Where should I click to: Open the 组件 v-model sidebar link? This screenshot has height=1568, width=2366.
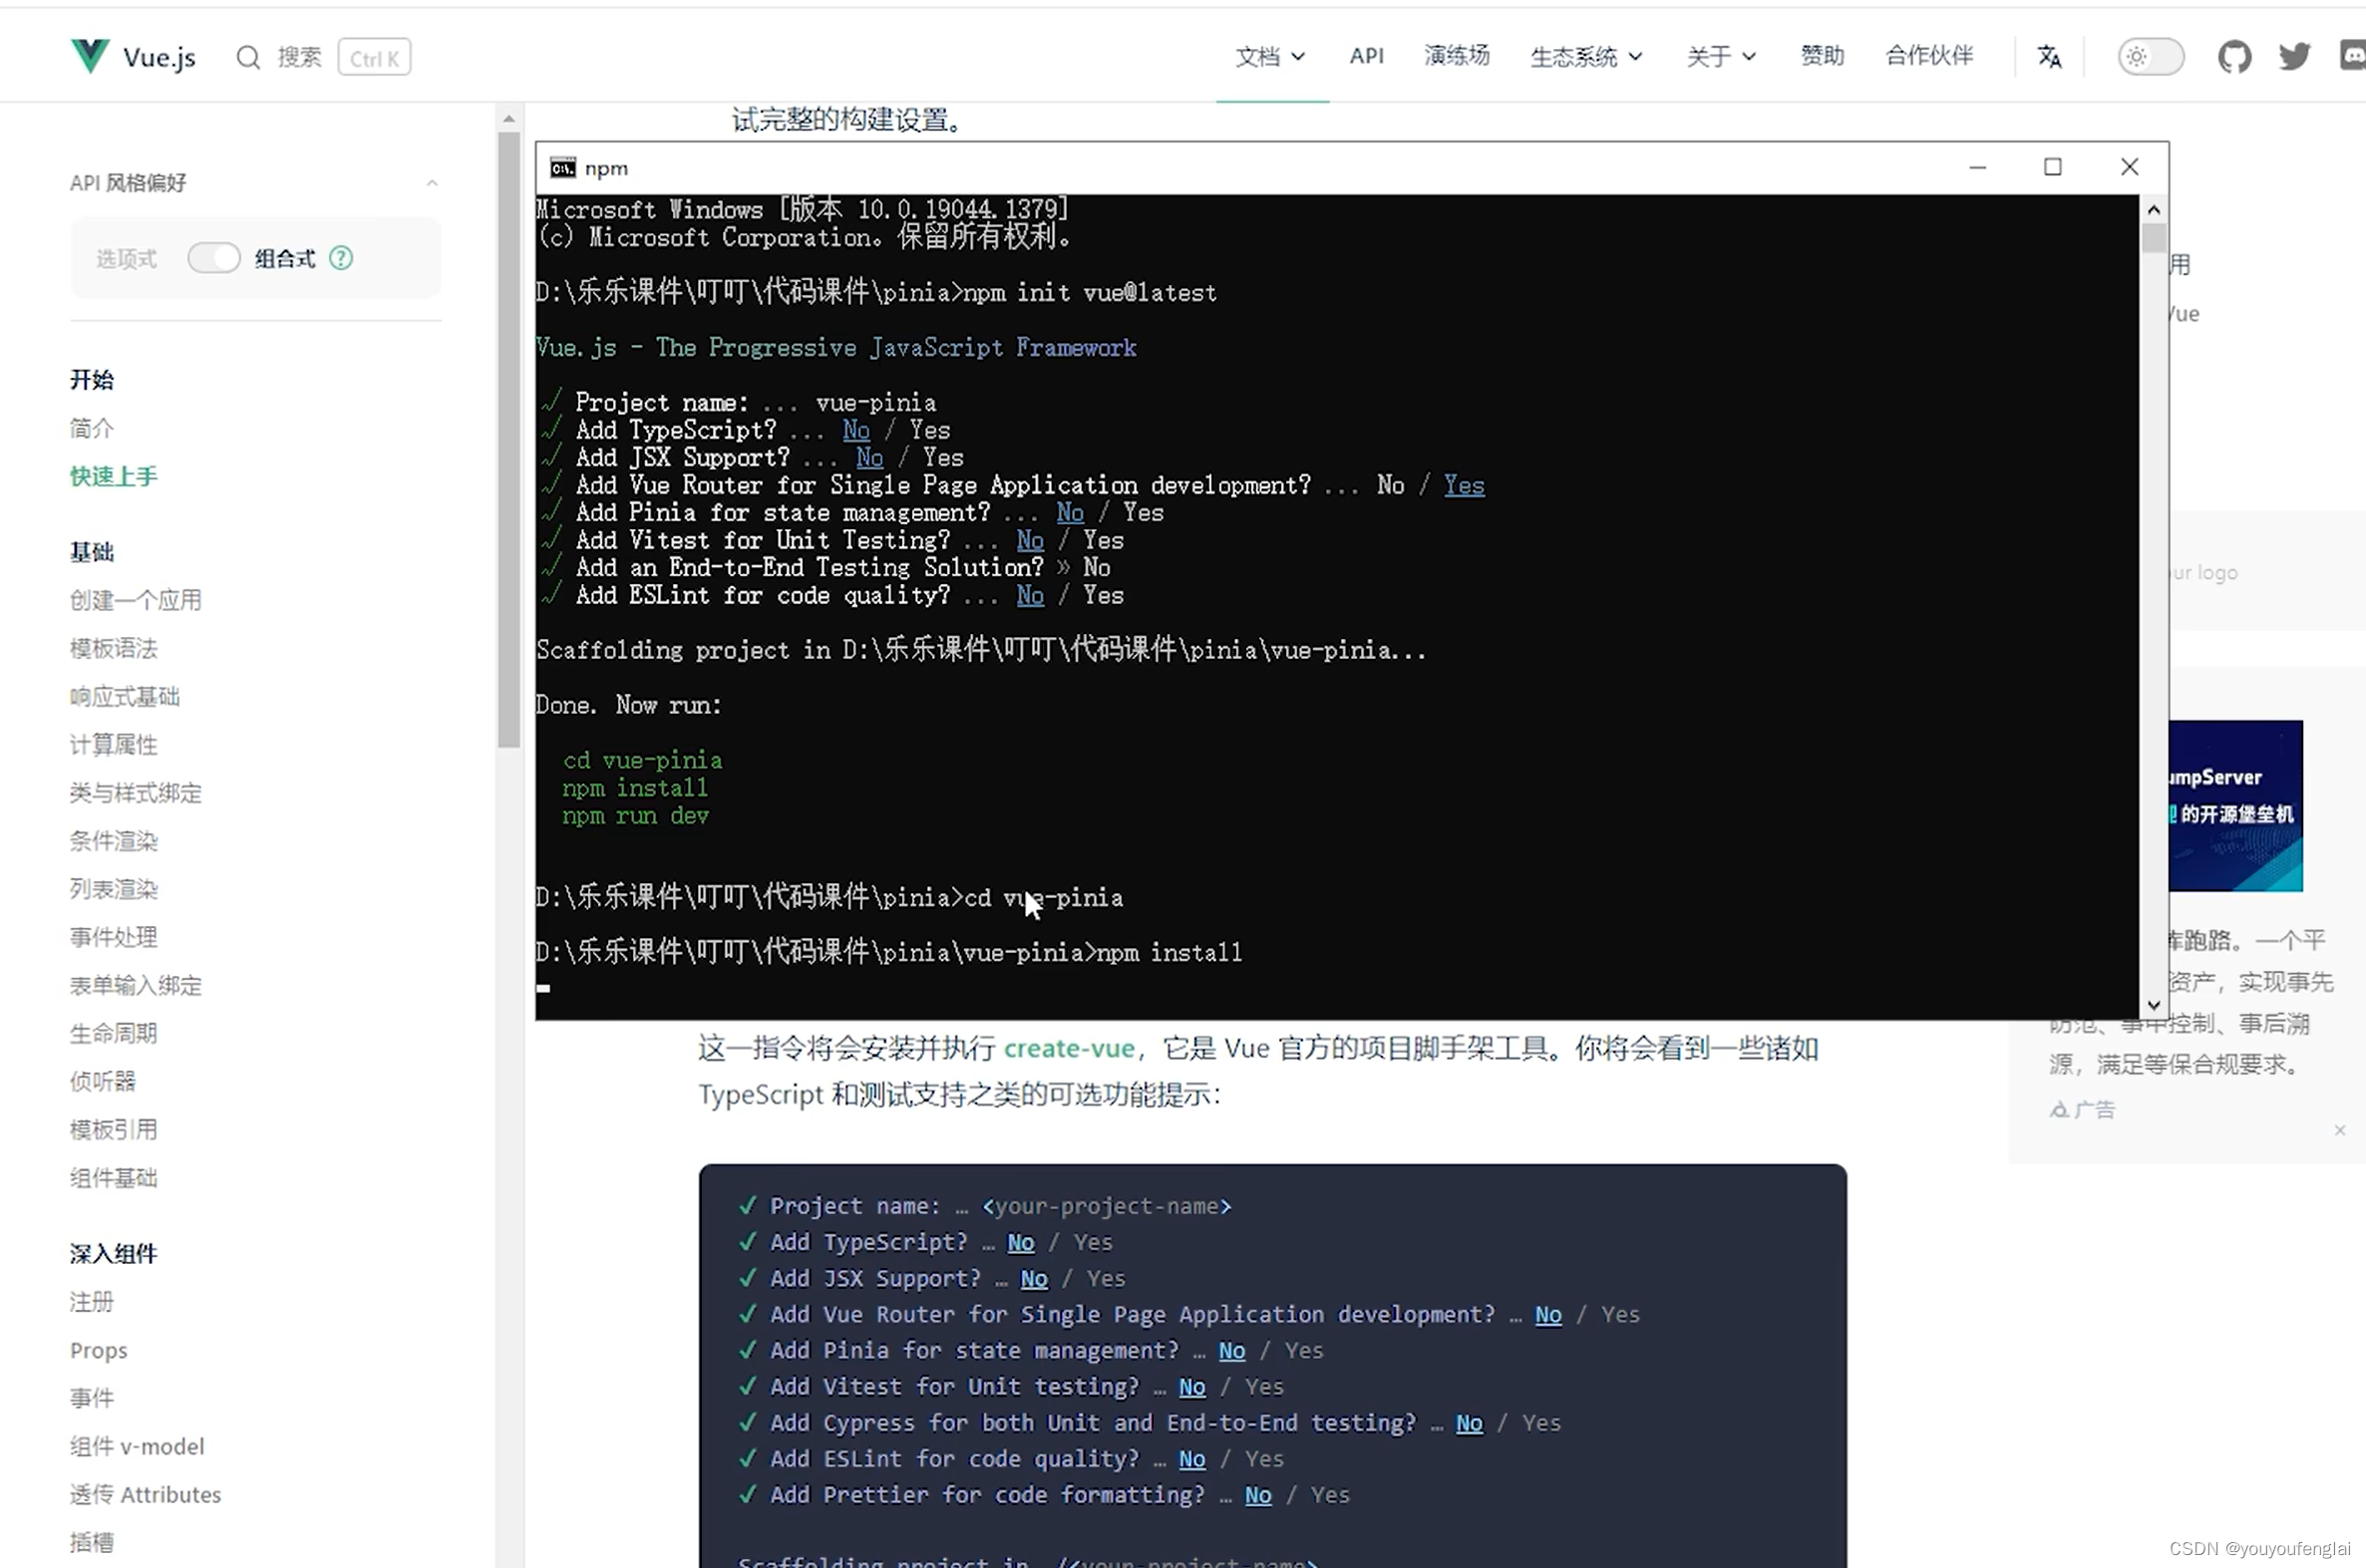pyautogui.click(x=137, y=1447)
